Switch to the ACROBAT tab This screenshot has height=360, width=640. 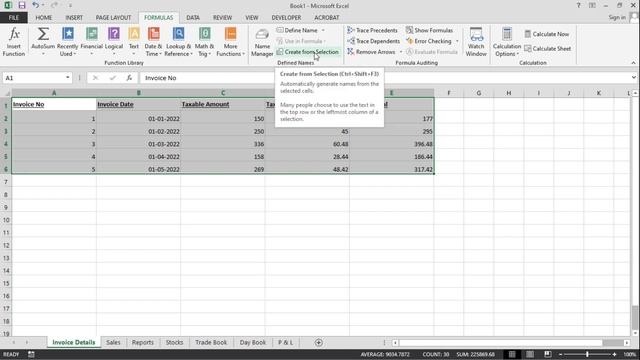pos(327,18)
